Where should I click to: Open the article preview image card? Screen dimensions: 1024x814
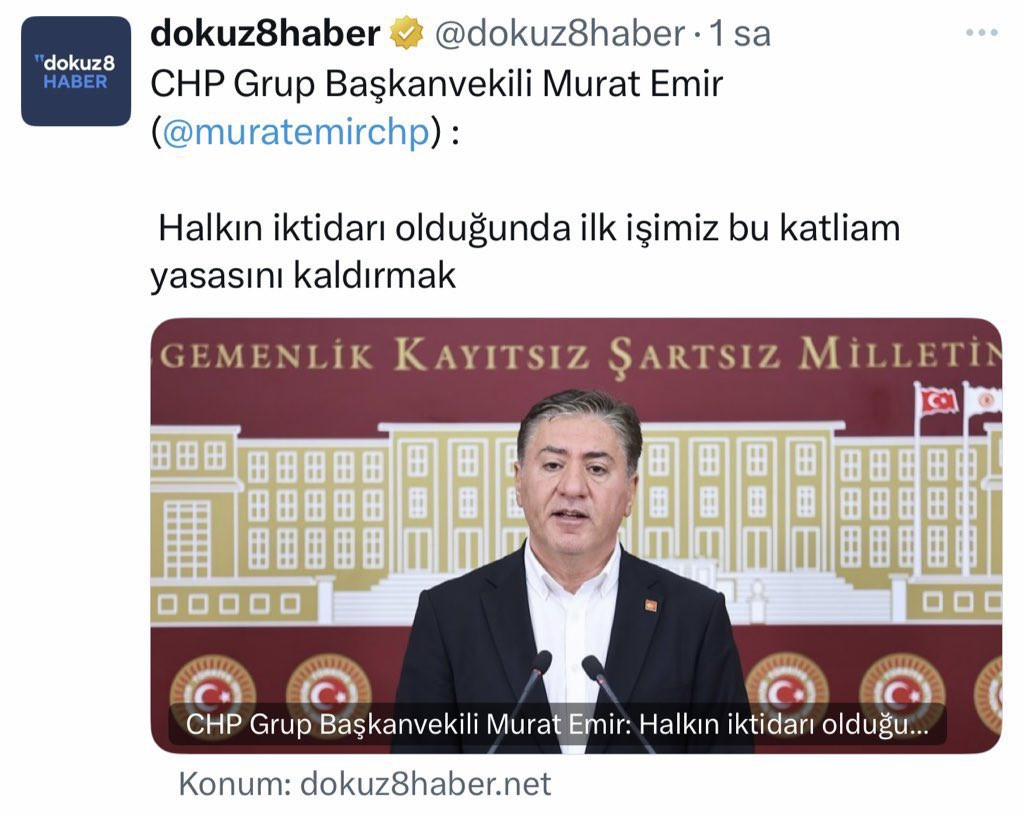(576, 536)
